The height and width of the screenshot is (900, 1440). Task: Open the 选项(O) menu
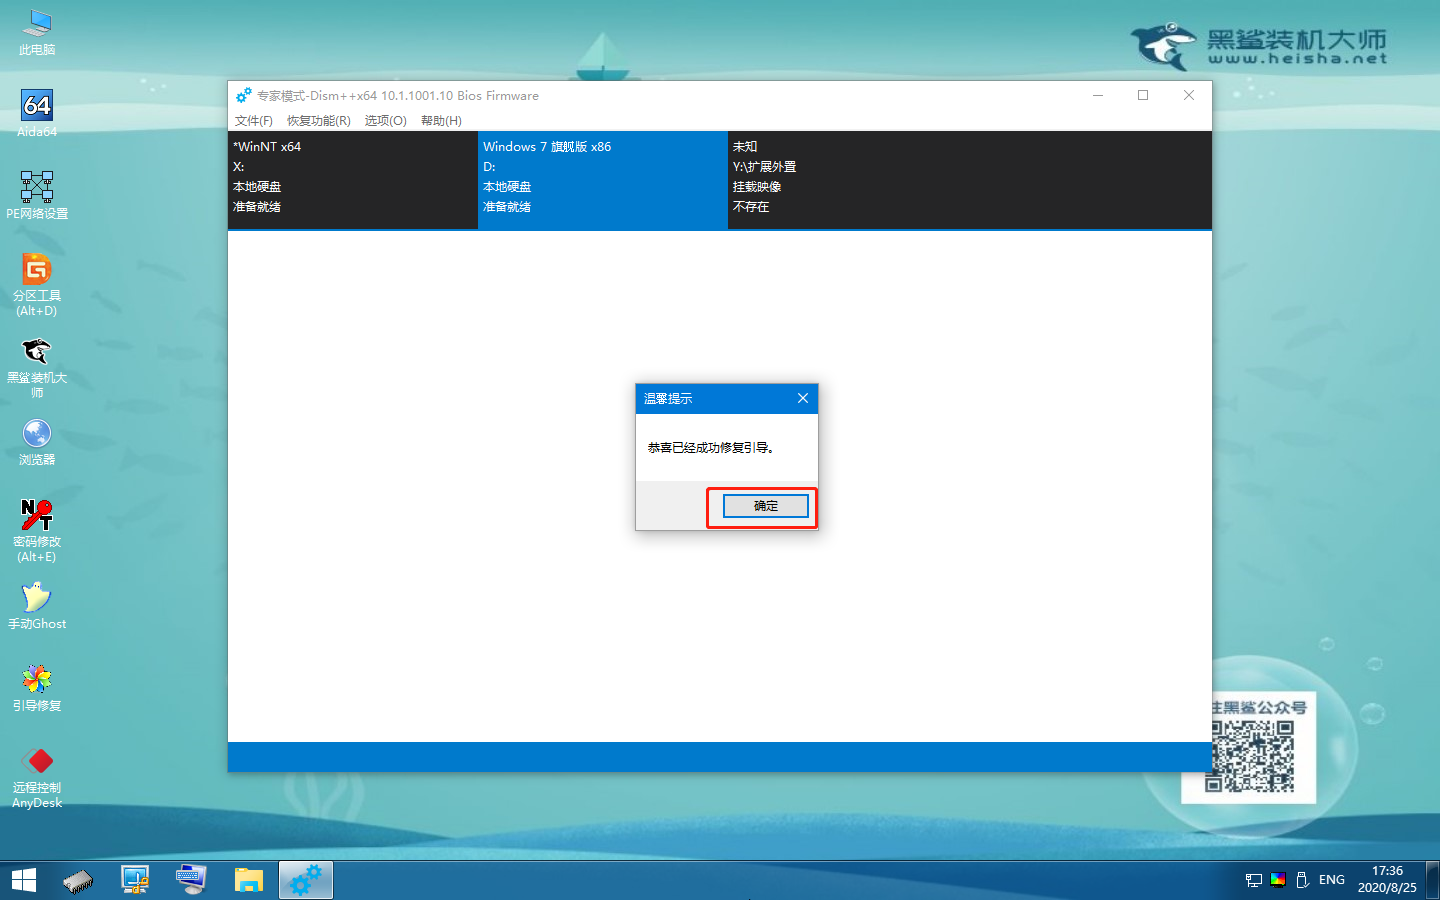pos(385,121)
